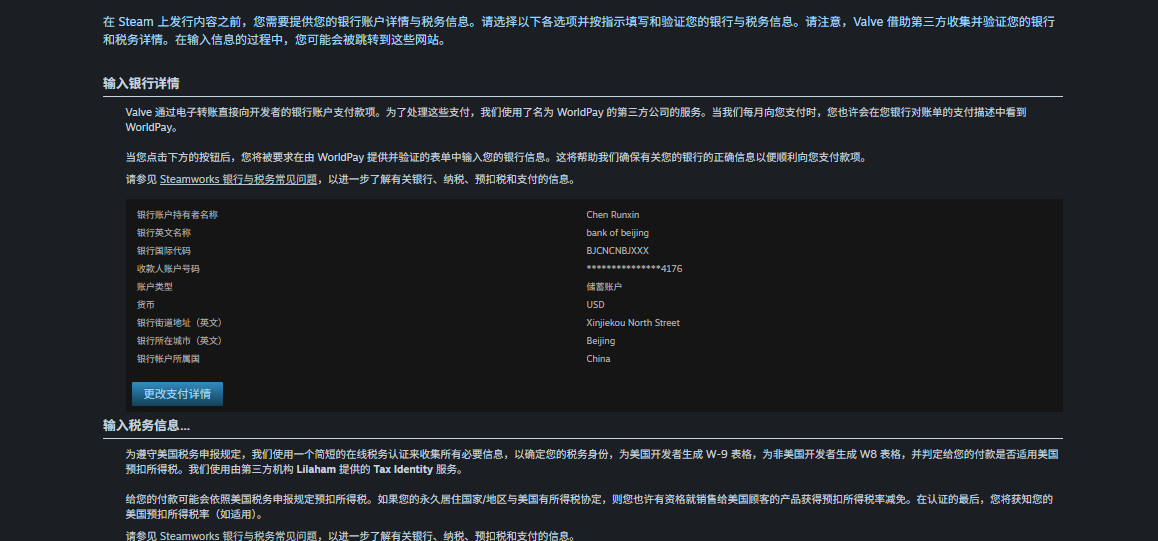
Task: Select the 银行所在城市（英文） label
Action: pos(179,341)
